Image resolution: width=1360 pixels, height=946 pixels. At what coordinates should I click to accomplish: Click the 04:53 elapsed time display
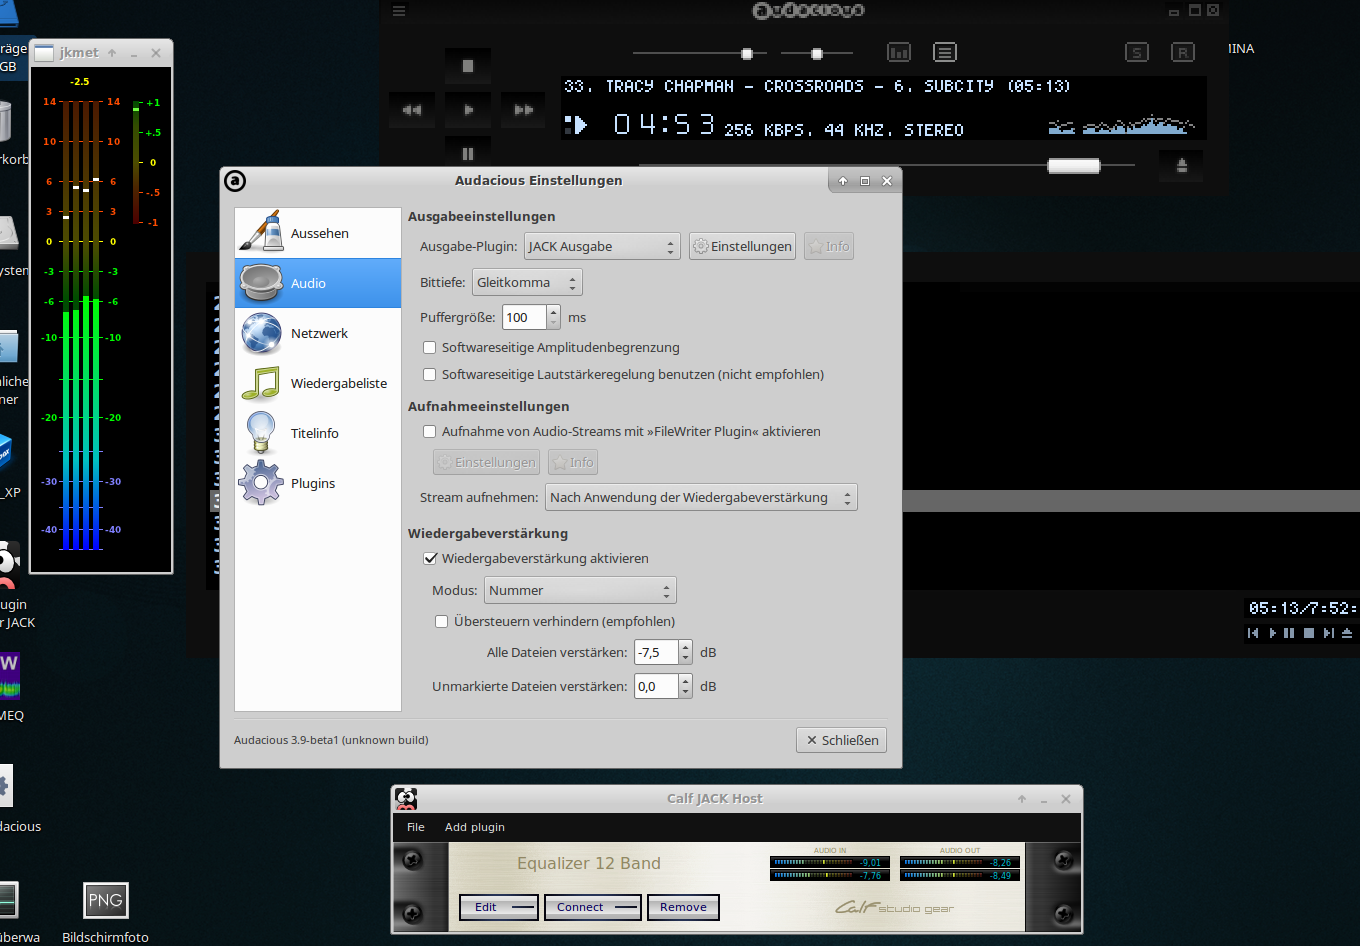[x=664, y=124]
